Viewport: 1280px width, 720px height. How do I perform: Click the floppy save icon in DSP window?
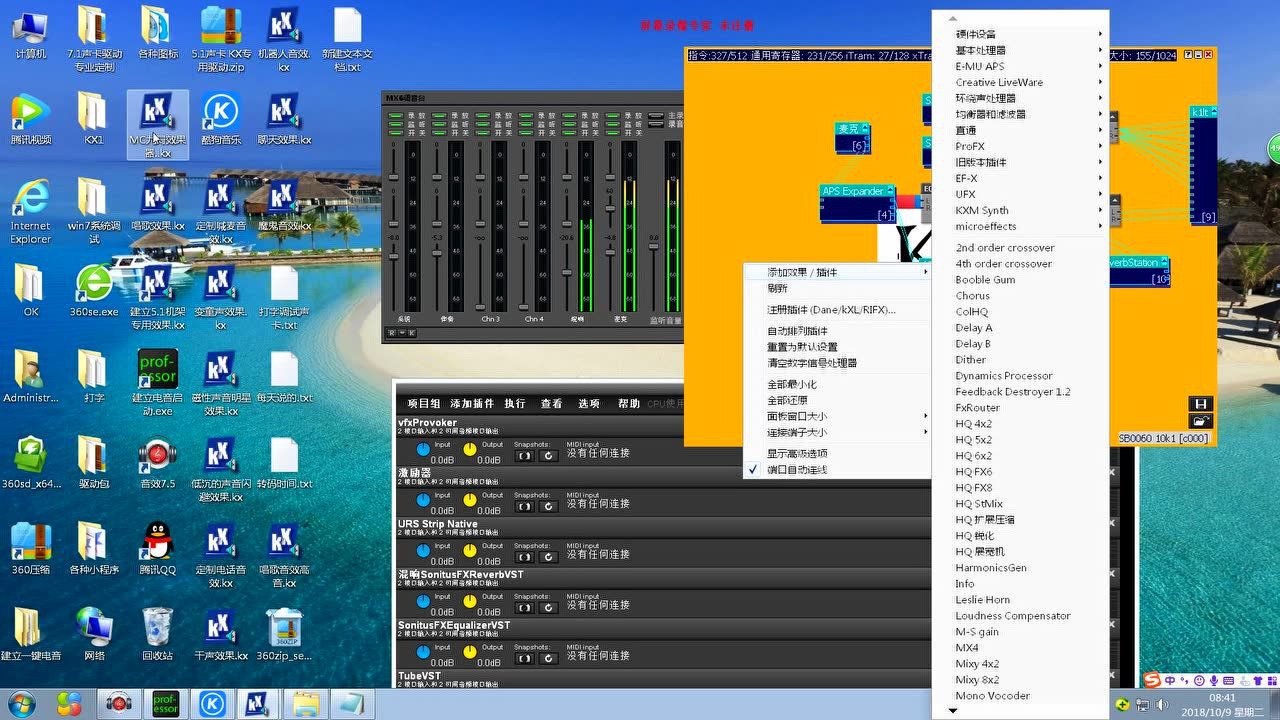point(1200,404)
